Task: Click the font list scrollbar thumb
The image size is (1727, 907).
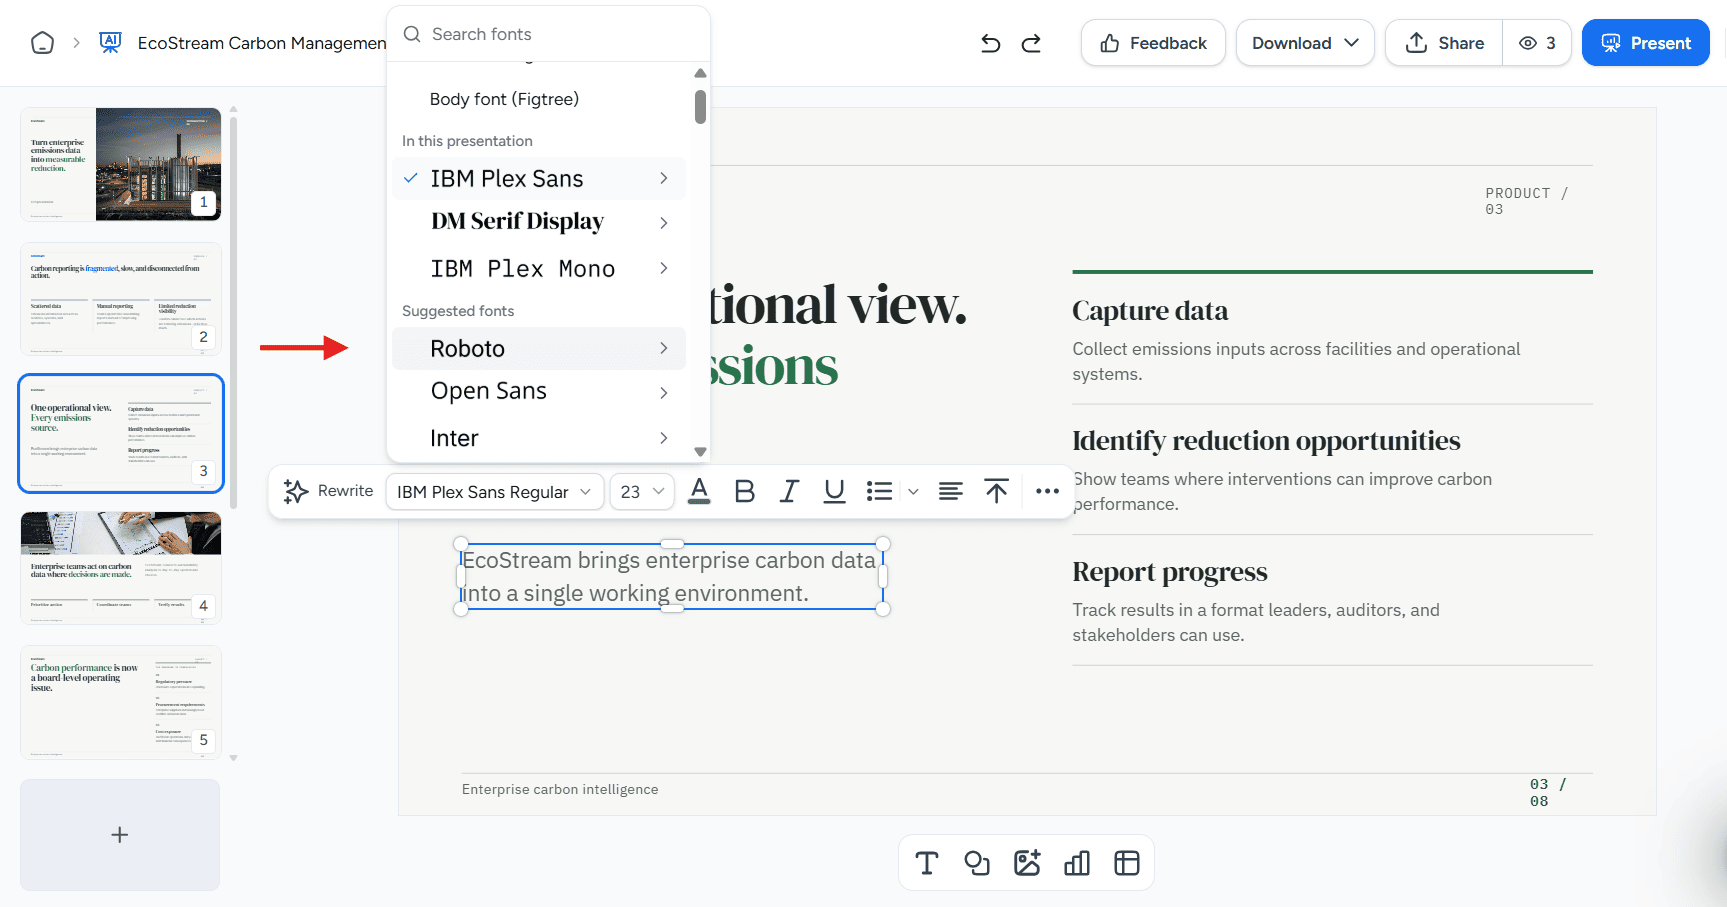Action: point(700,107)
